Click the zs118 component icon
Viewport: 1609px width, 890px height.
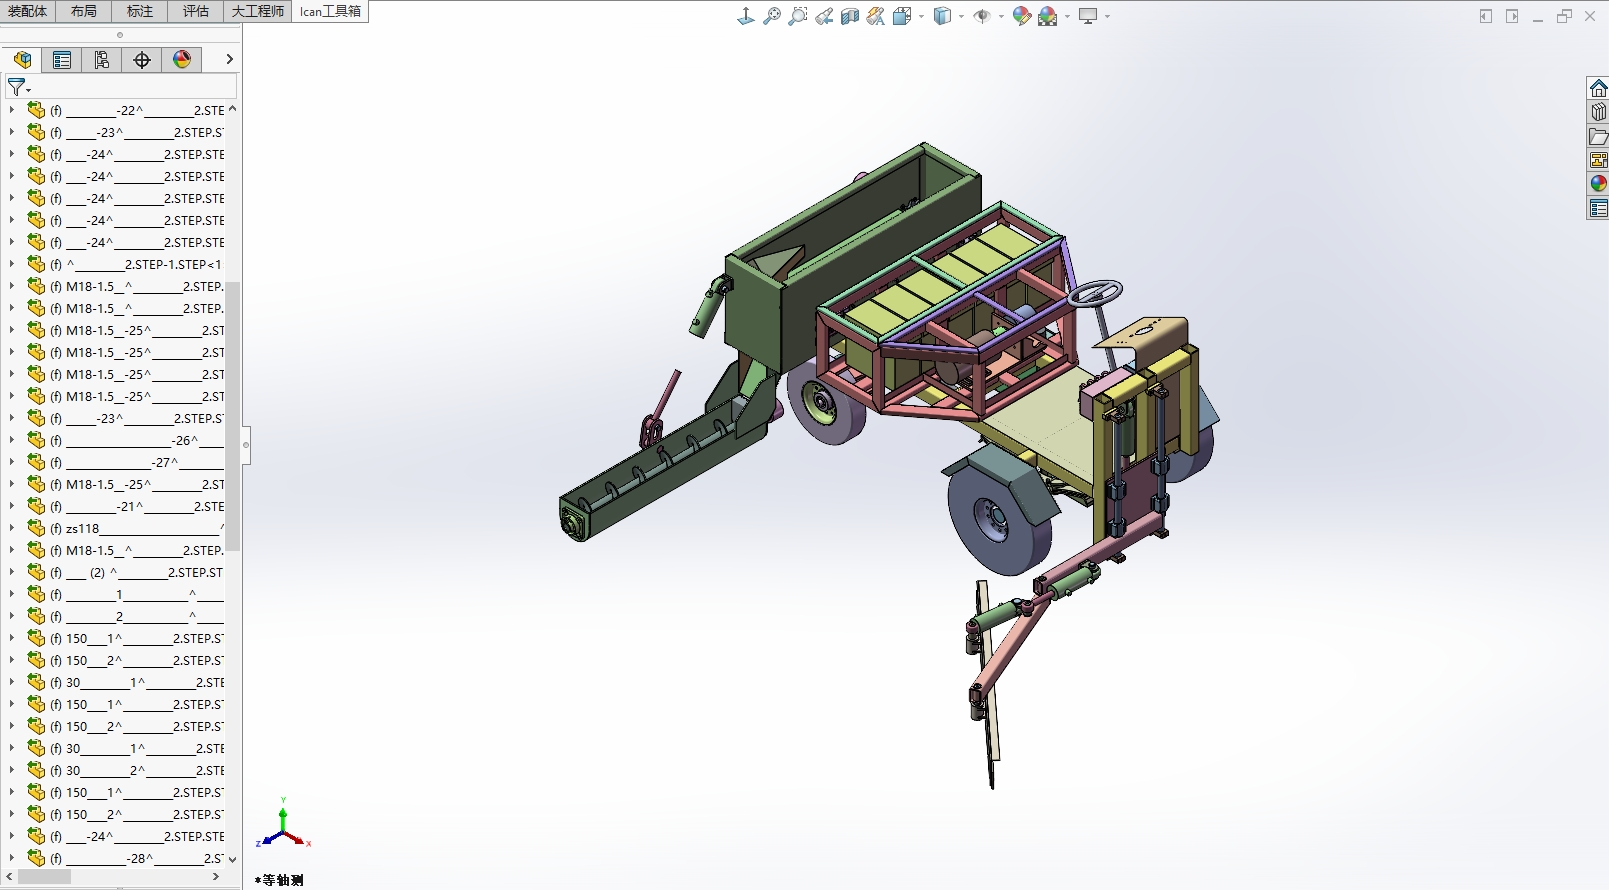[x=36, y=528]
